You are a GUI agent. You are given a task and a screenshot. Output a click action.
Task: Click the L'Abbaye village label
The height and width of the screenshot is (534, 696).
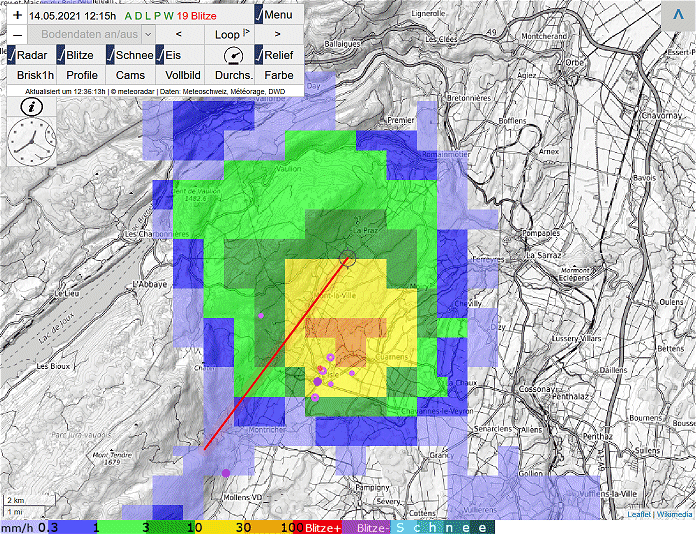tap(150, 284)
